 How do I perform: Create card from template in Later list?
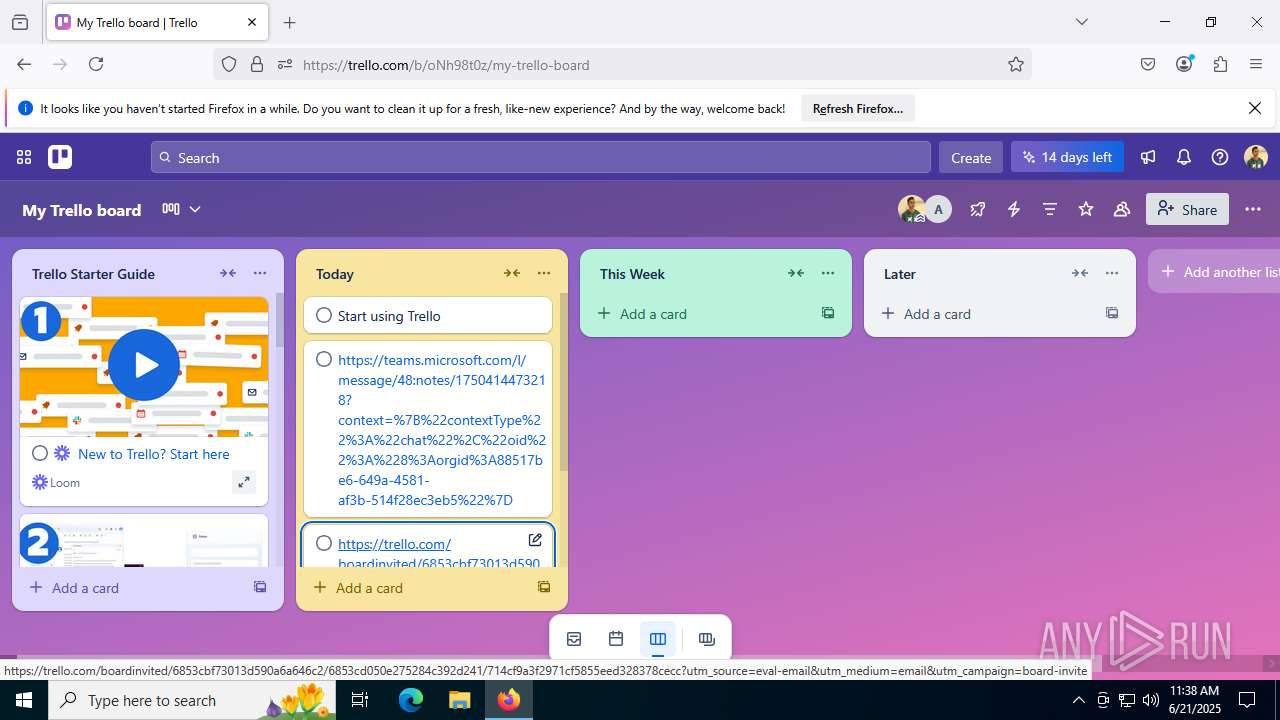coord(1112,313)
